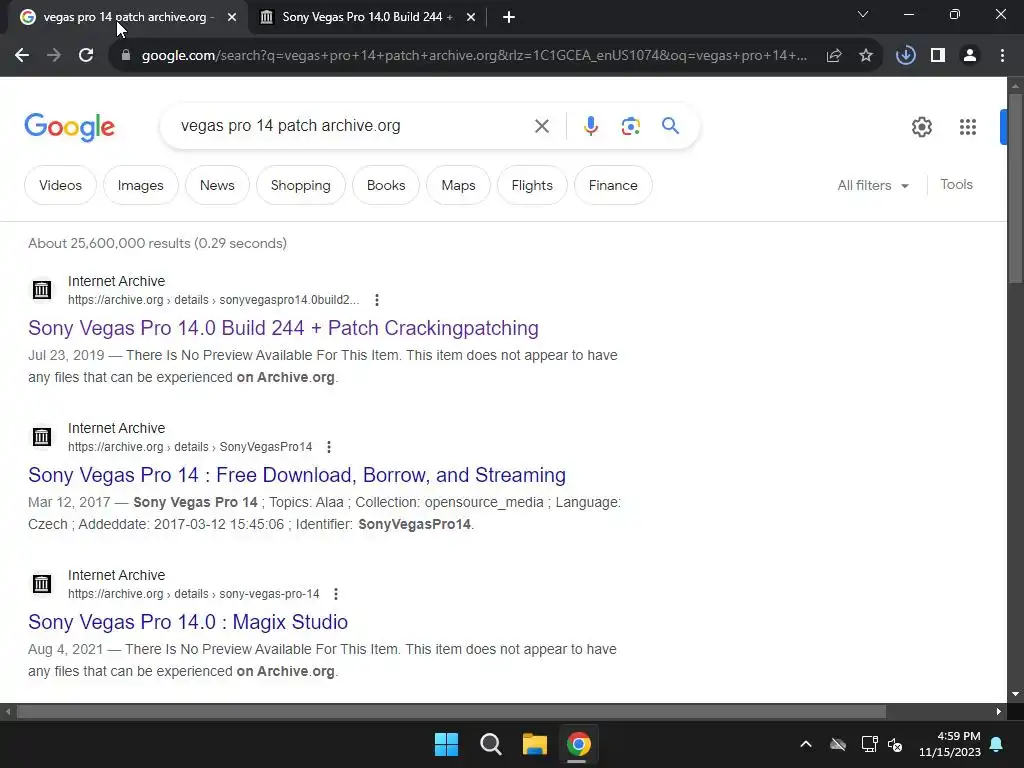Image resolution: width=1024 pixels, height=768 pixels.
Task: Click the OneDrive cloud tray icon
Action: click(838, 744)
